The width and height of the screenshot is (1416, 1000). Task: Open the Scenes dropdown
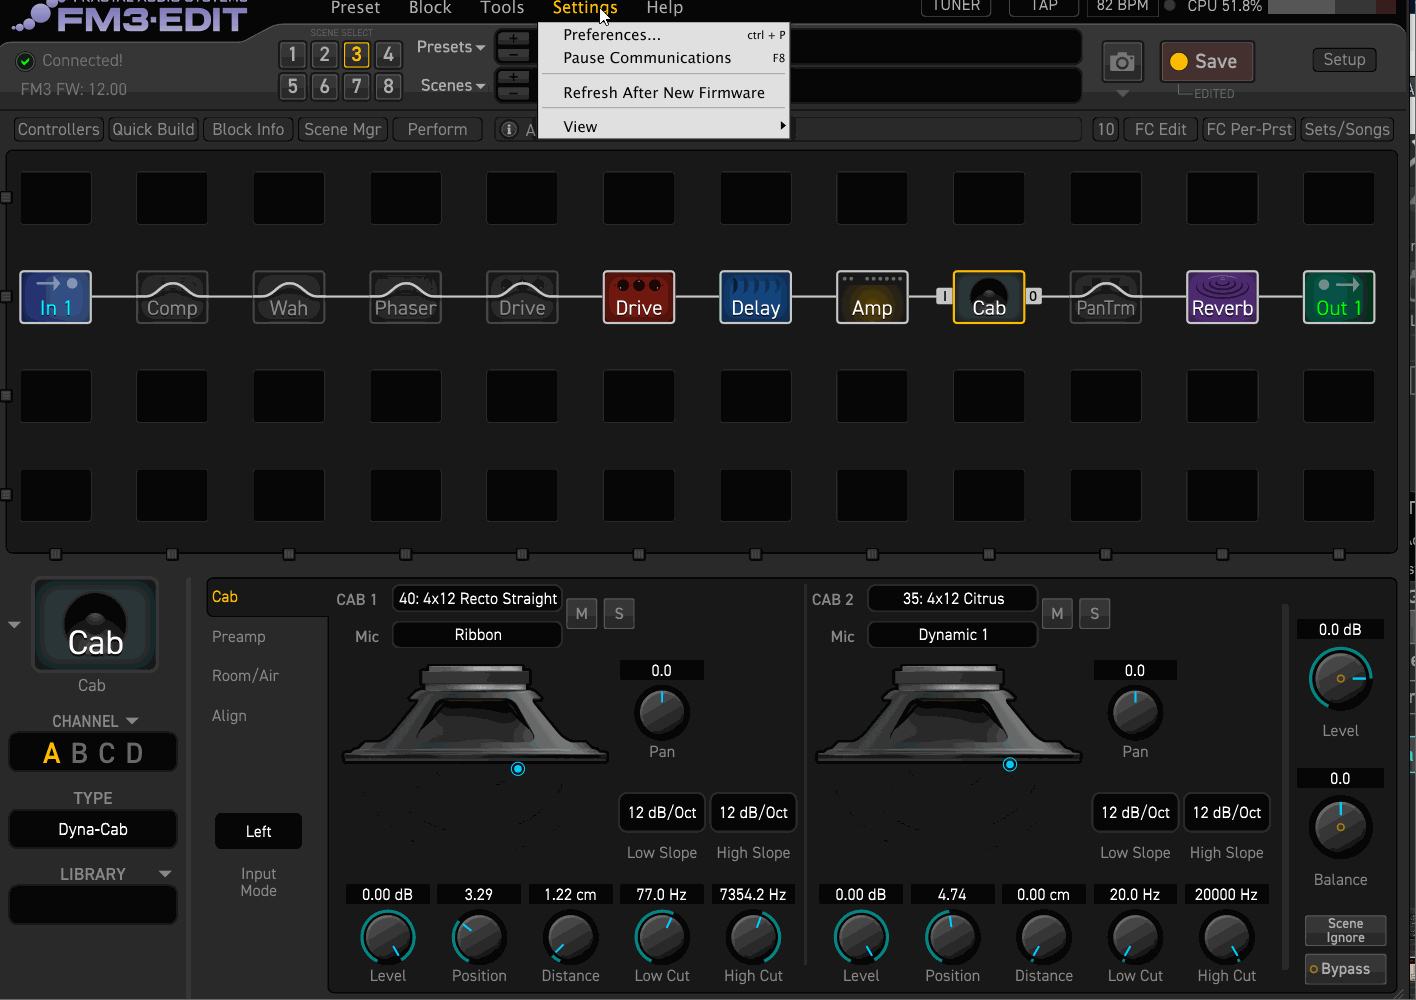point(453,85)
